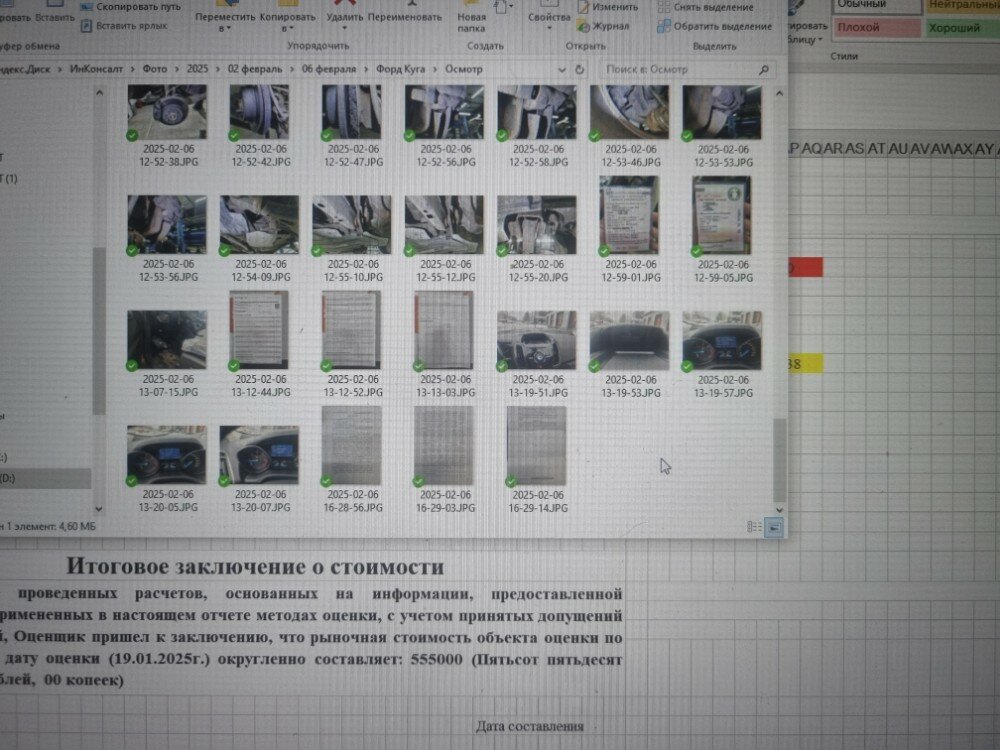Select thumbnail 2025-02-06 12-52-56.JPG
The width and height of the screenshot is (1000, 750).
click(445, 112)
